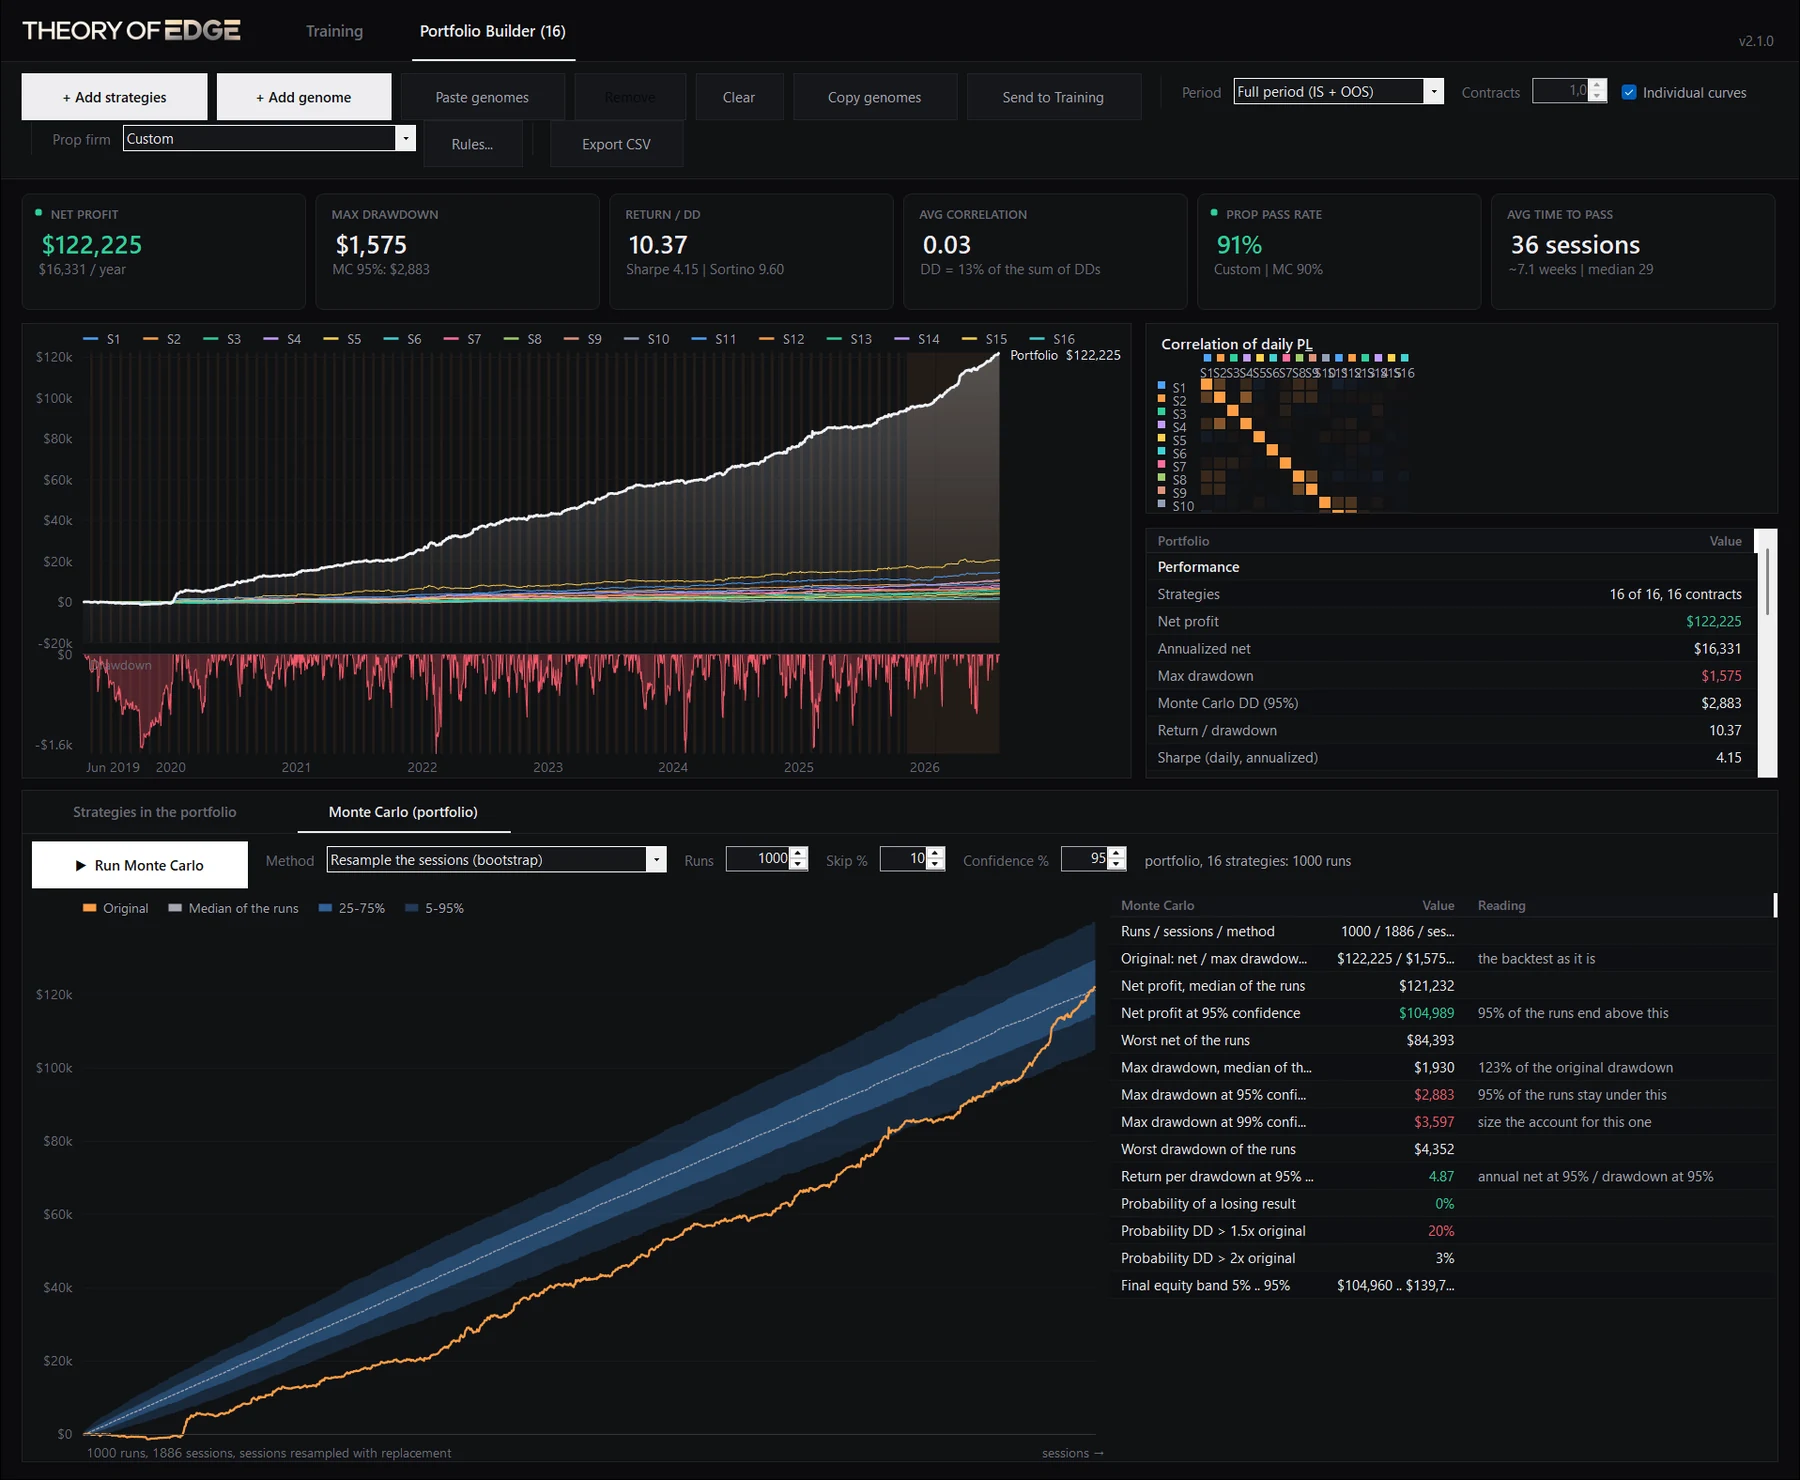The height and width of the screenshot is (1480, 1800).
Task: Click Send to Training button
Action: [1053, 97]
